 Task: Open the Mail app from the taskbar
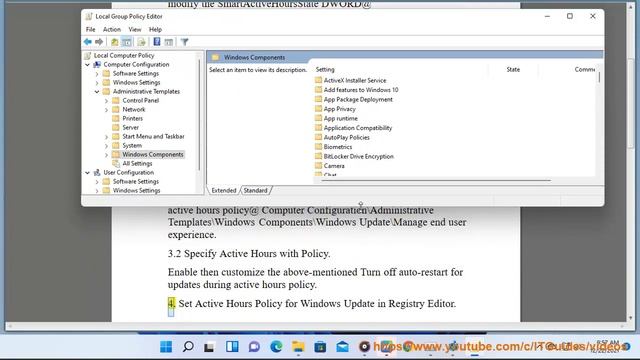342,347
